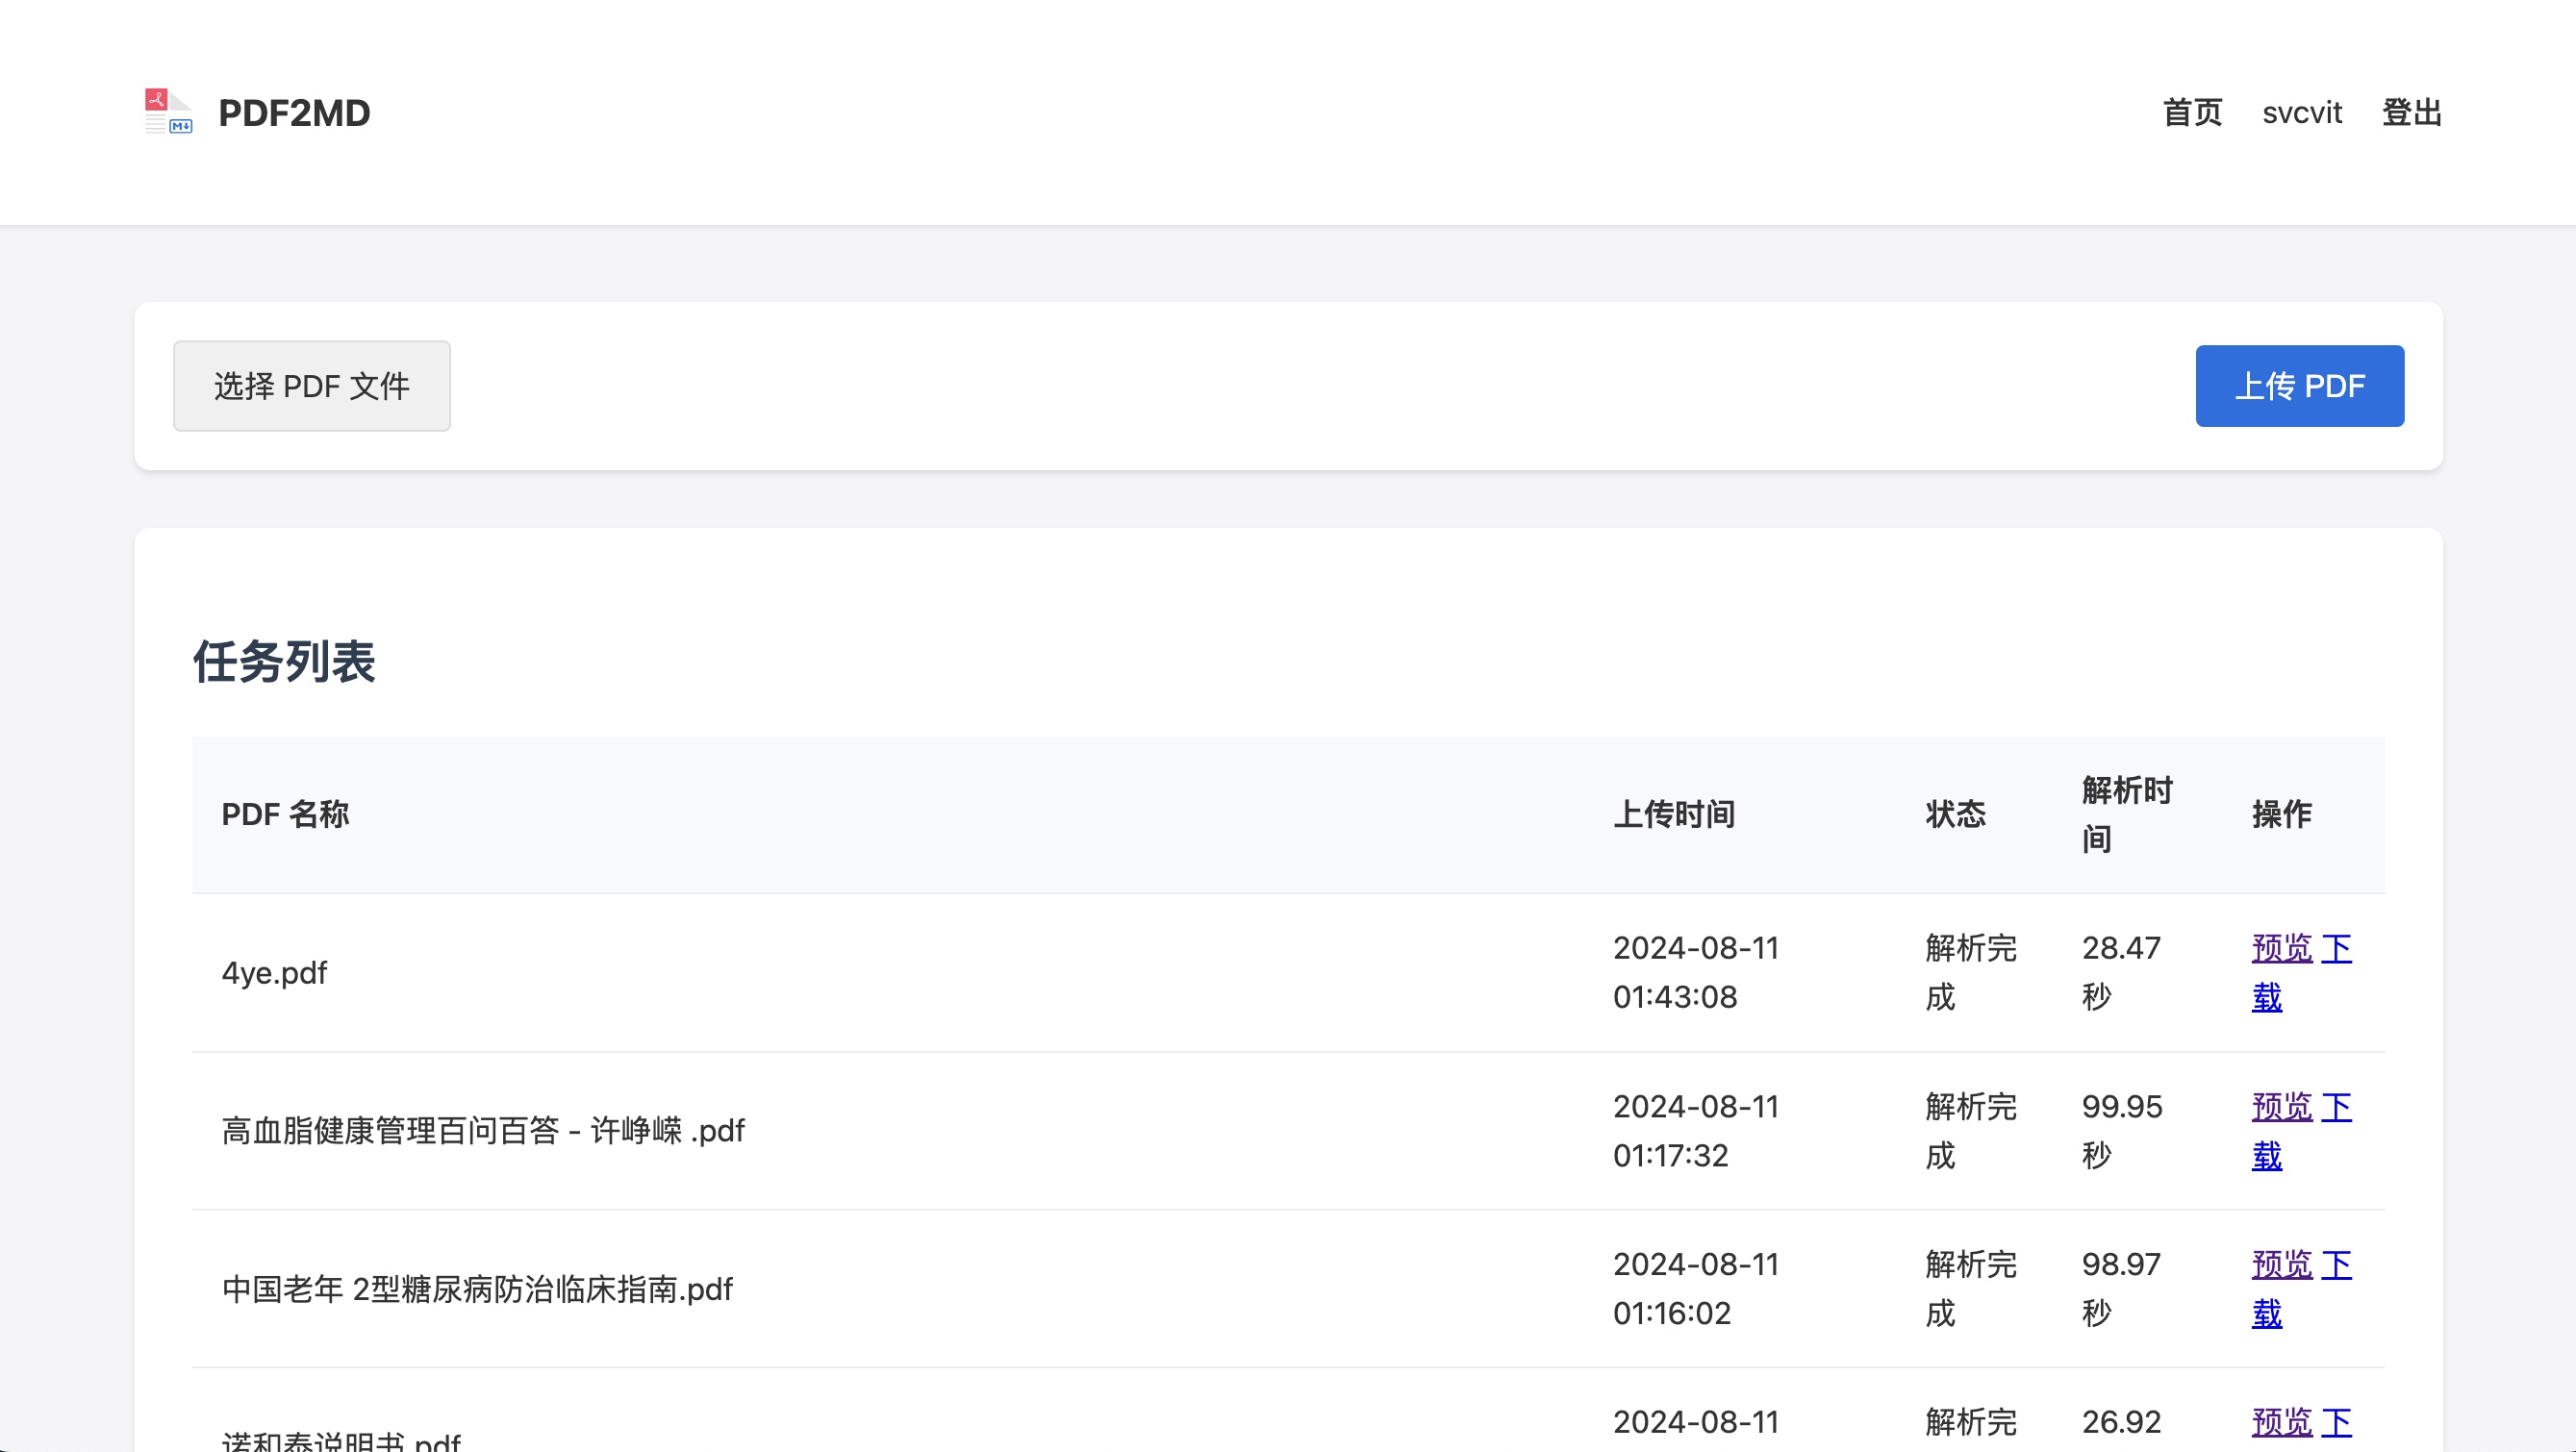
Task: Select upload time 2024-08-11 01:43:08
Action: click(x=1696, y=972)
